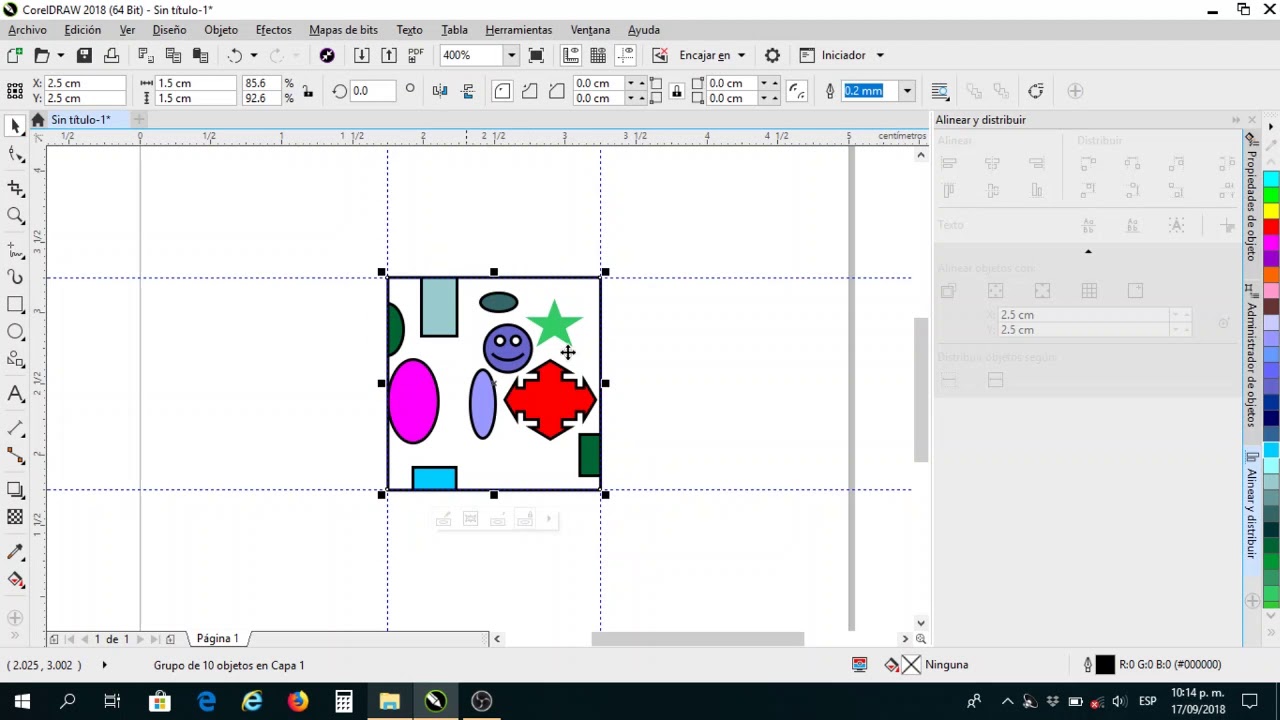Select round corner style

(502, 91)
